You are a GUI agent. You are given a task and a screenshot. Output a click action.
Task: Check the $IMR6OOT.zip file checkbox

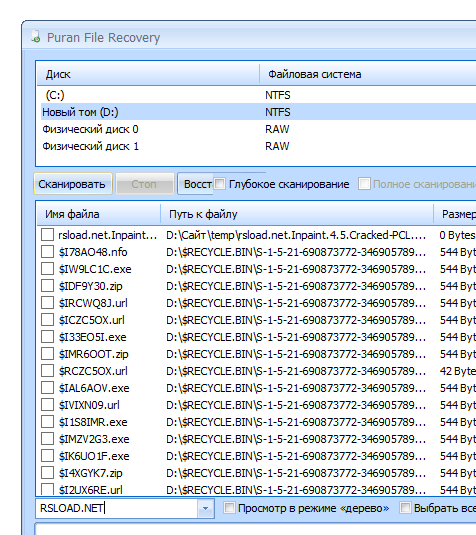pos(47,354)
